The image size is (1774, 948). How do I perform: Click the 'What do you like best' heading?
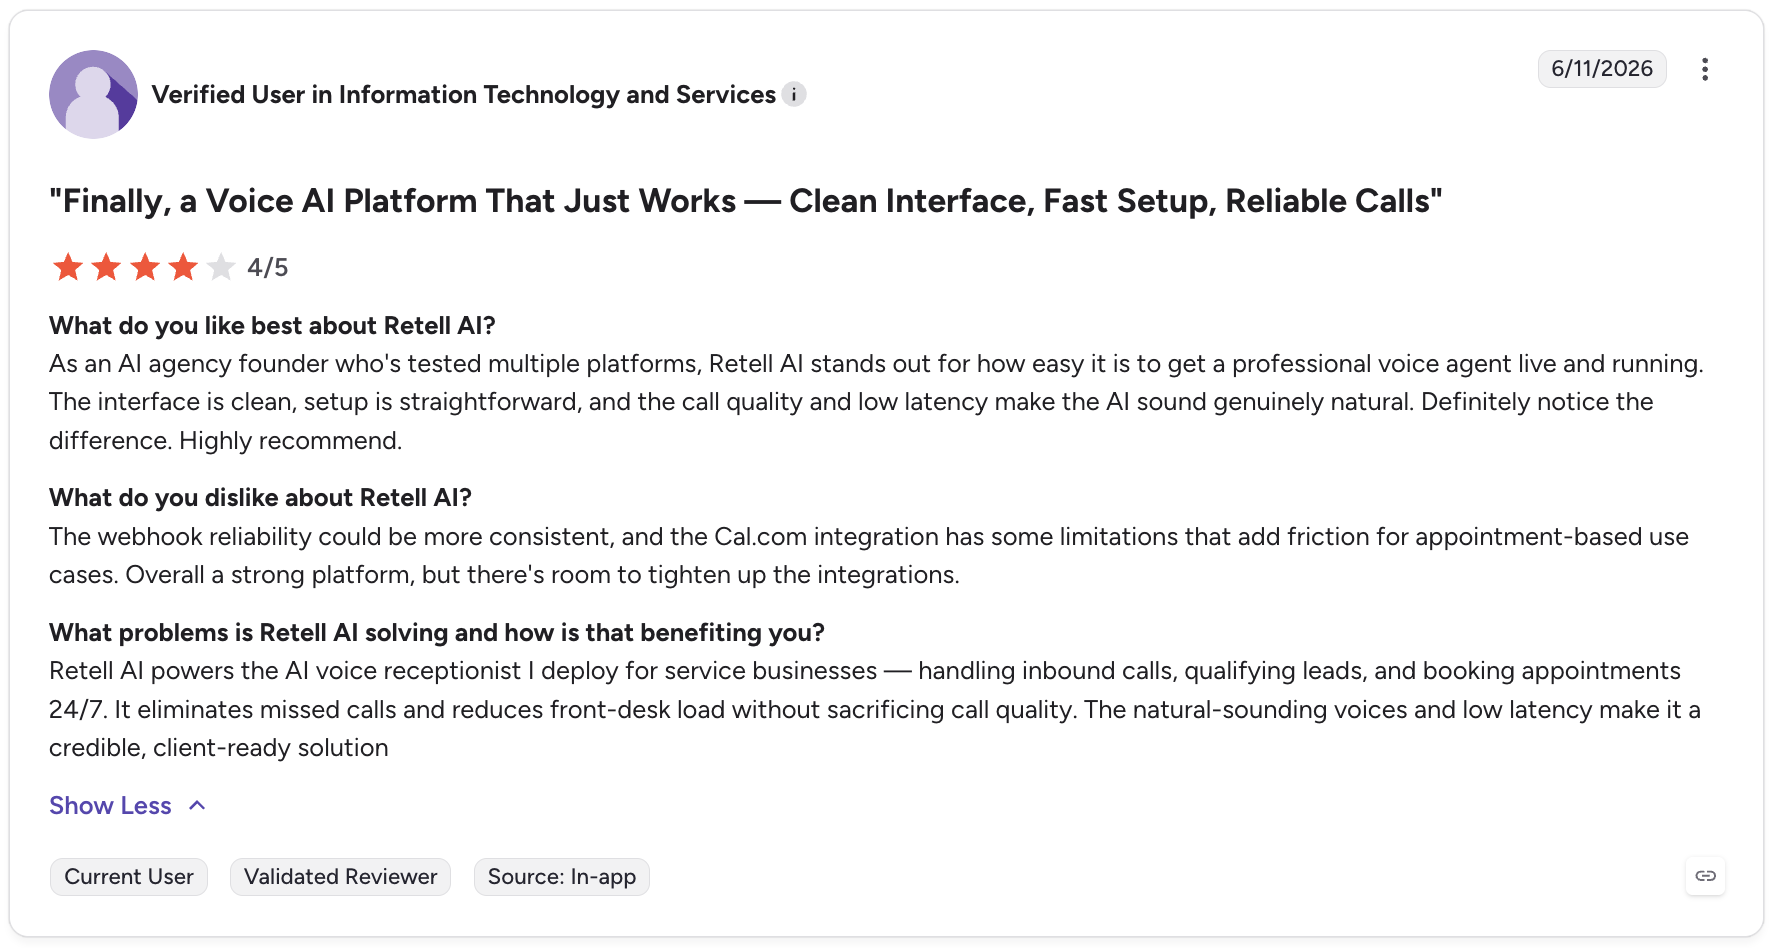tap(272, 326)
